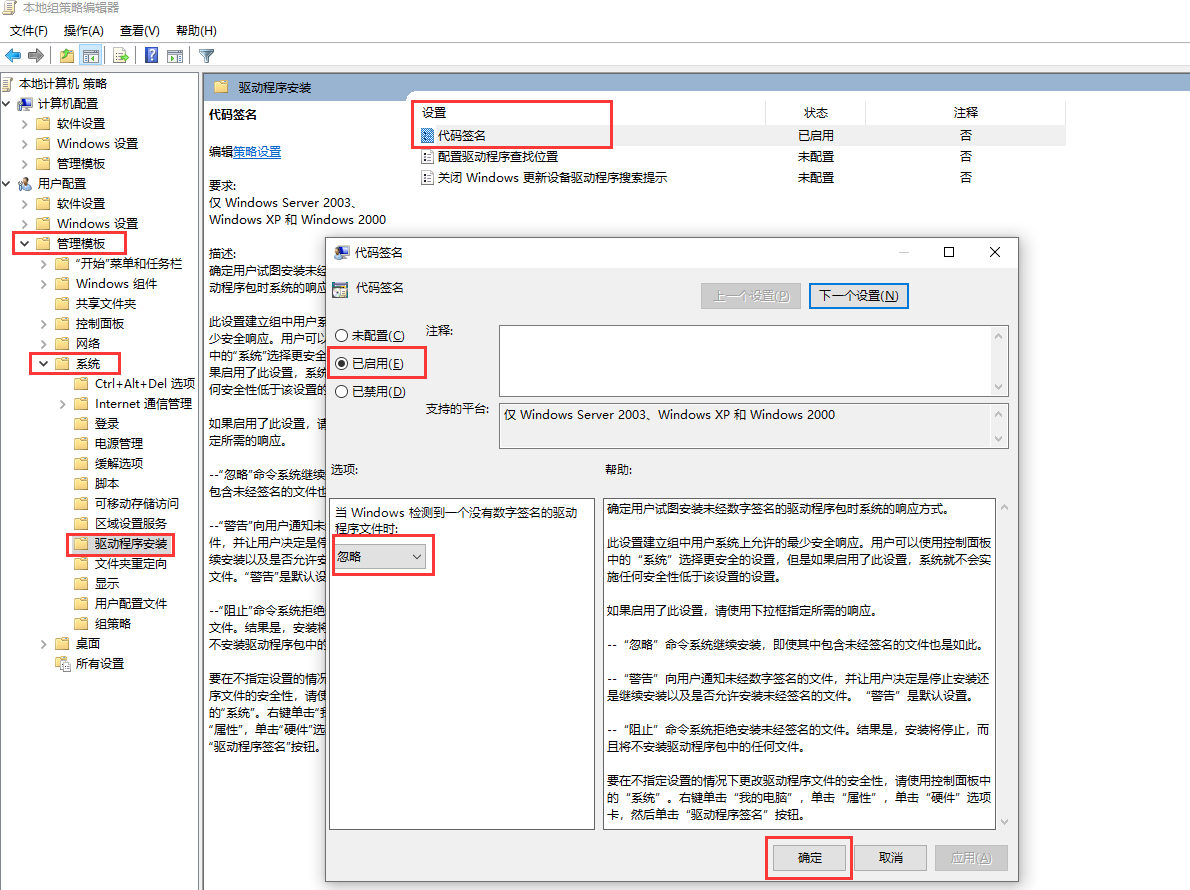
Task: Open the 操作(A) menu
Action: (83, 31)
